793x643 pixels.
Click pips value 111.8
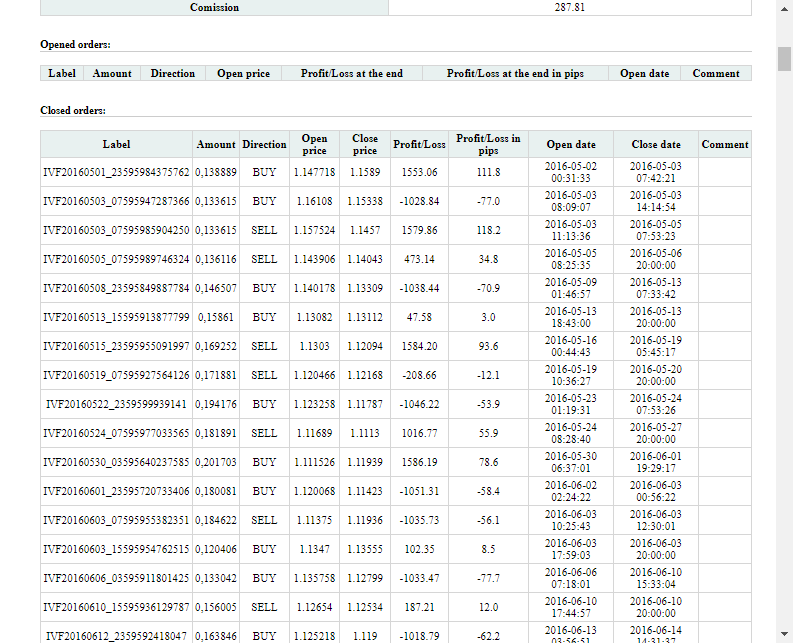[x=488, y=172]
